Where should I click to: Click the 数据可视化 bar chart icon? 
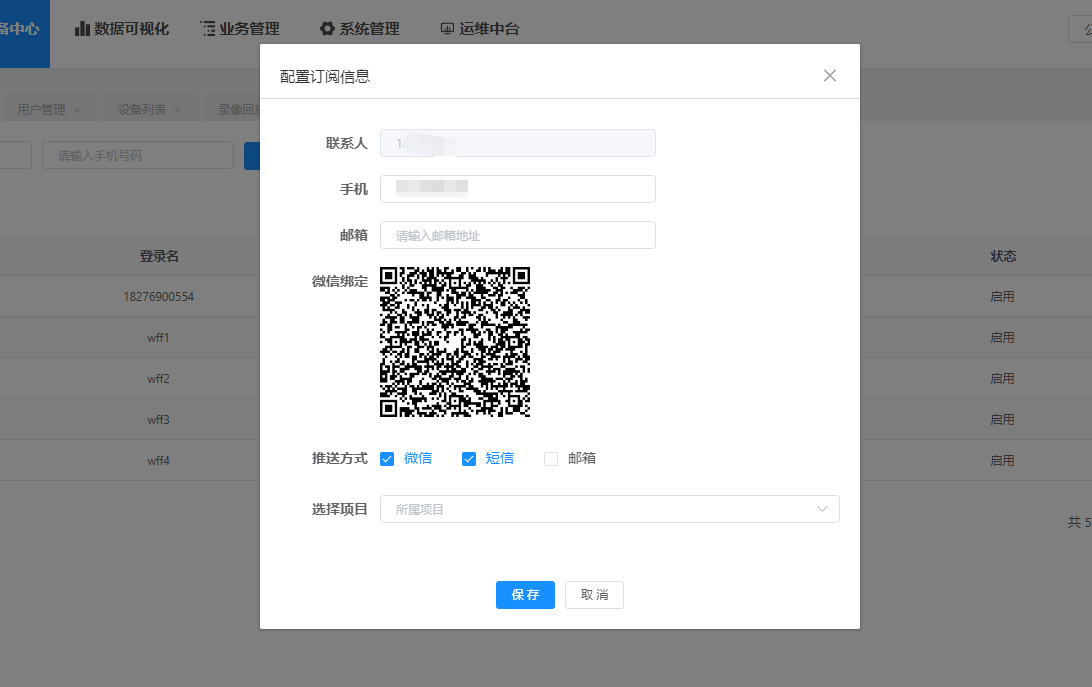coord(82,29)
